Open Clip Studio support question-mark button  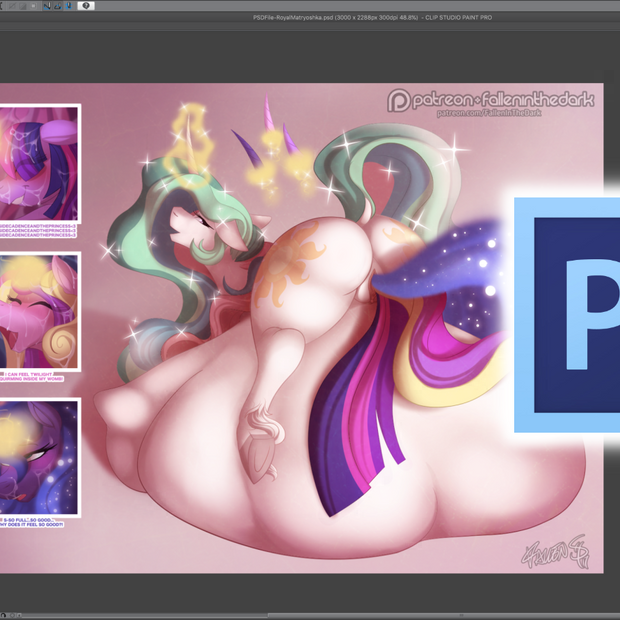click(x=86, y=6)
